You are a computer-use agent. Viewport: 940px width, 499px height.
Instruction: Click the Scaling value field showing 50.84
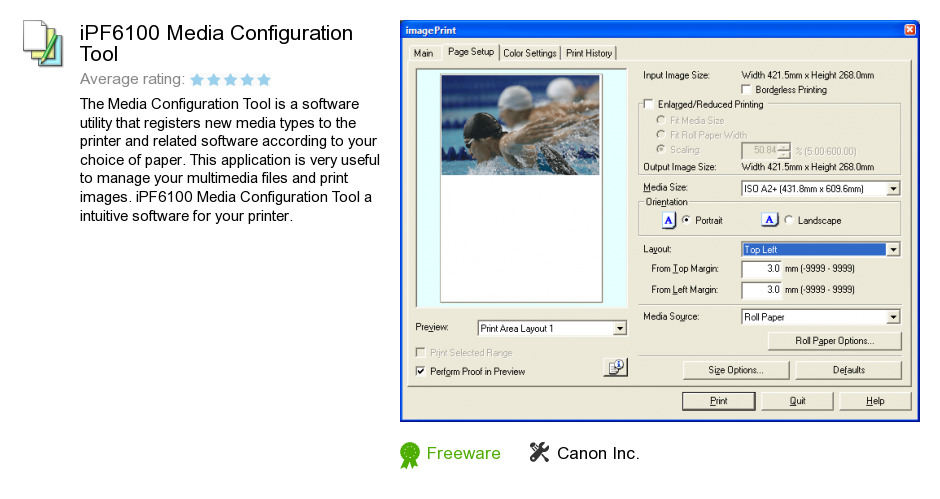(x=760, y=151)
